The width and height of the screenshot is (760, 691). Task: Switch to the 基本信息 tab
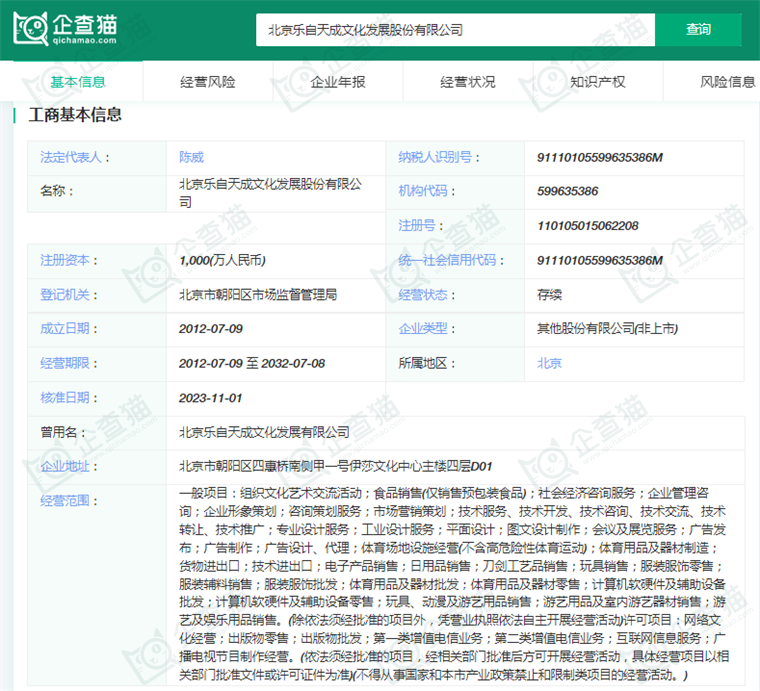[x=78, y=82]
